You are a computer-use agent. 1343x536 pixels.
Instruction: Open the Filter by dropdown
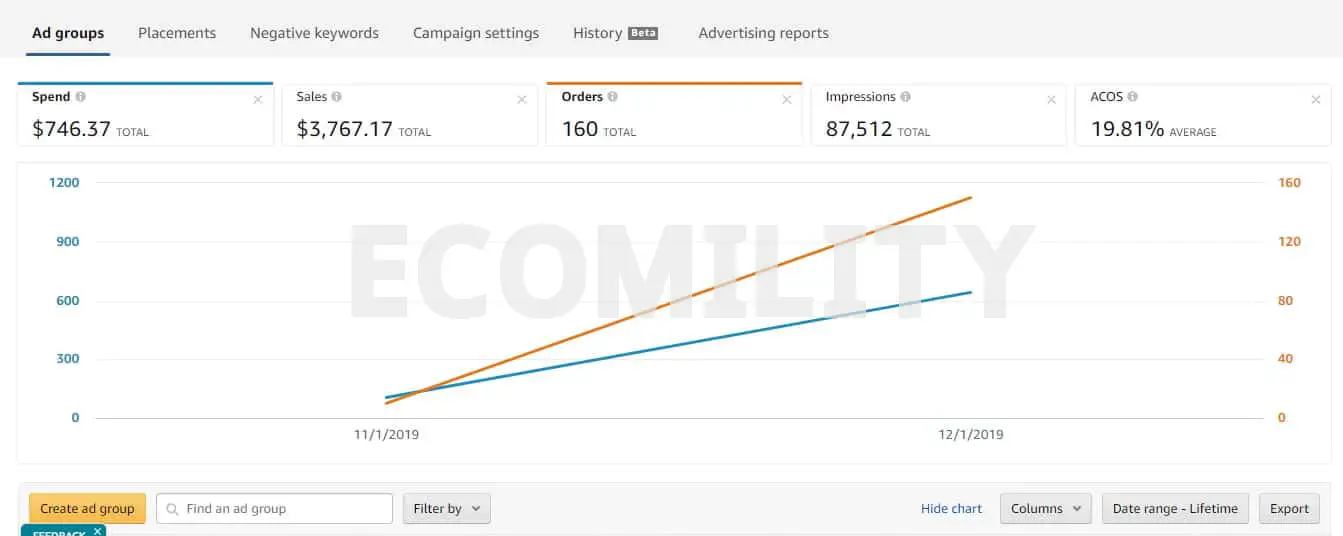tap(447, 508)
